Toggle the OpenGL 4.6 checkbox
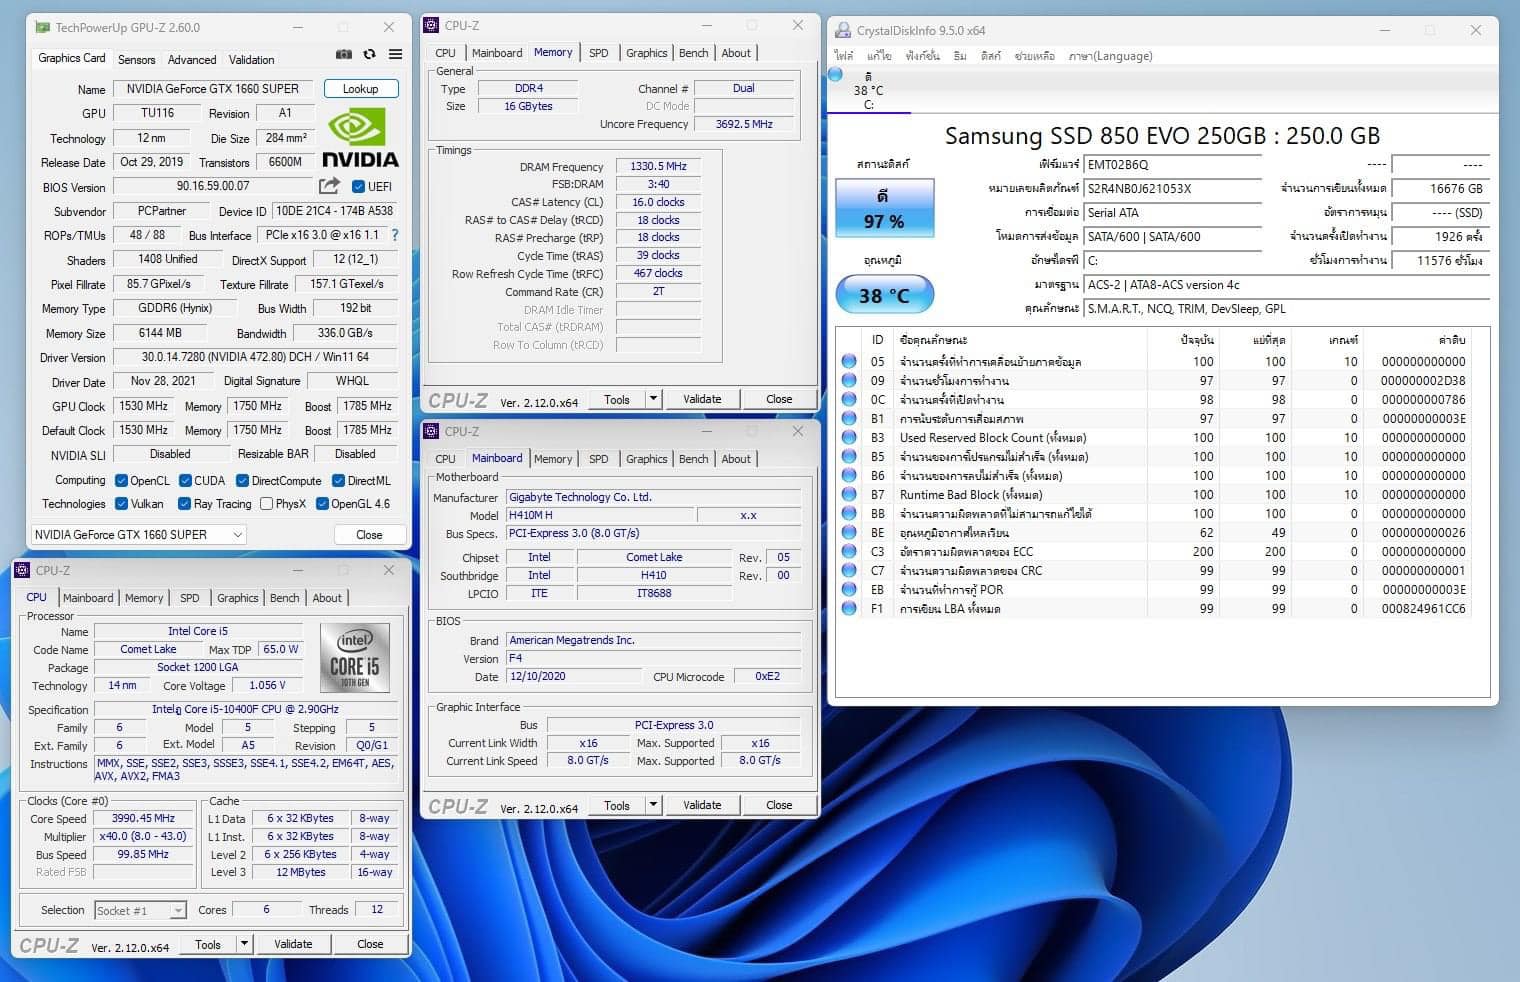Screen dimensions: 1520x982 322,504
